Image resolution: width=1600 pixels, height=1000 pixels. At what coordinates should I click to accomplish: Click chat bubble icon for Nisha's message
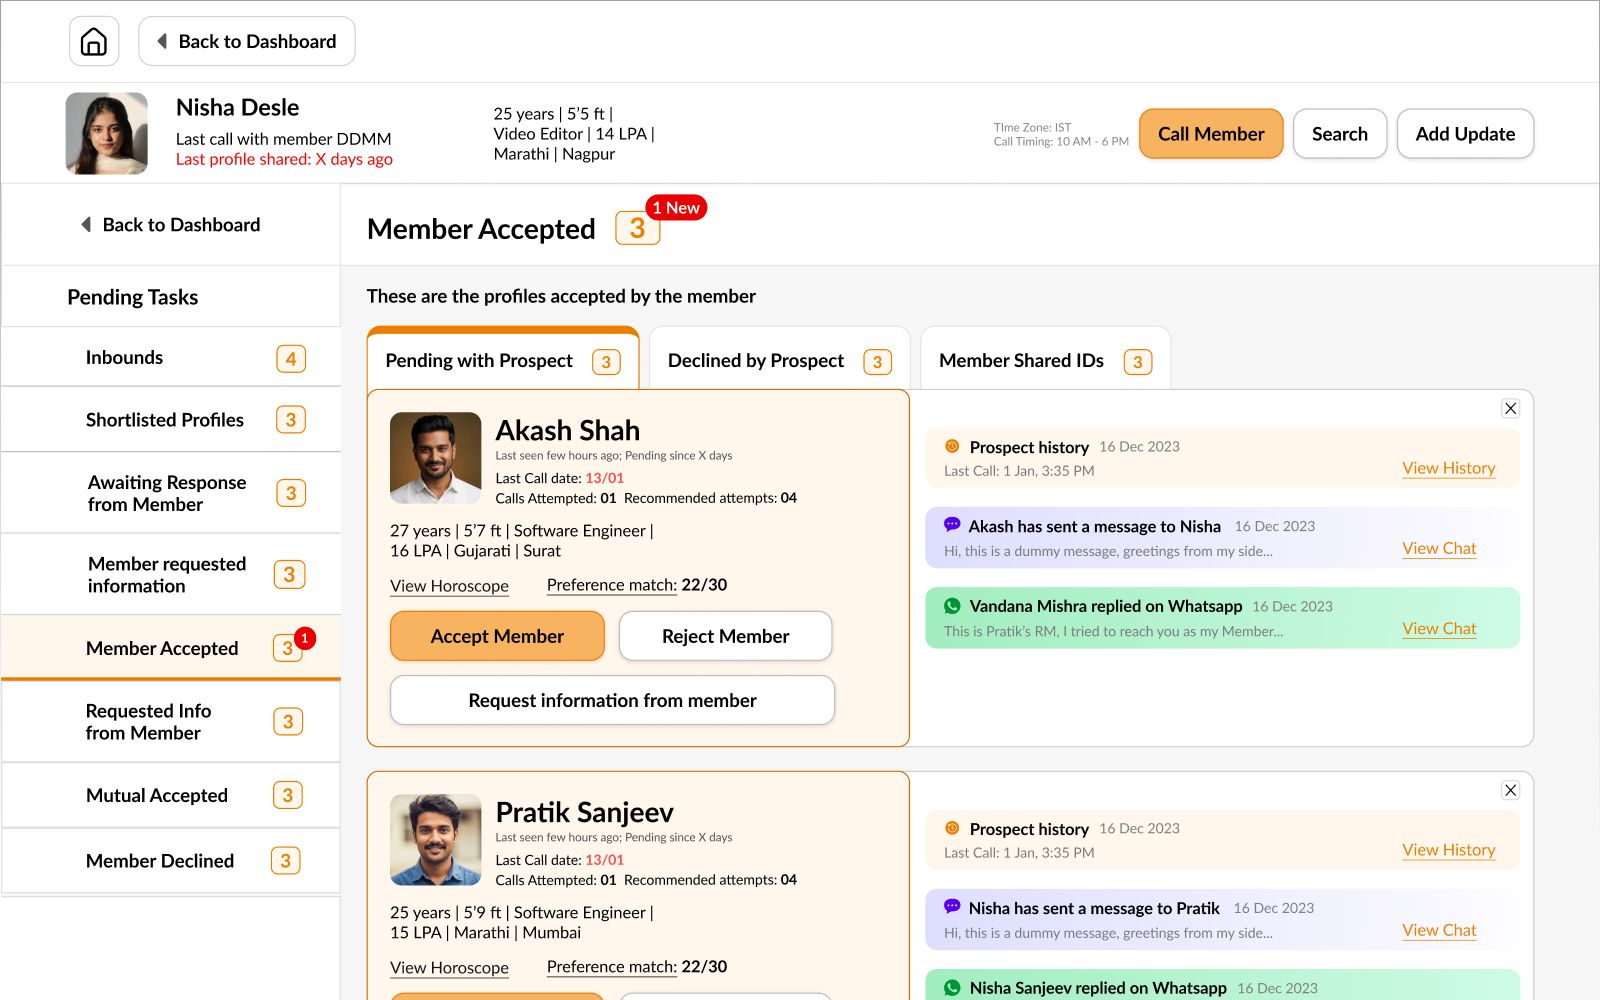pyautogui.click(x=952, y=906)
